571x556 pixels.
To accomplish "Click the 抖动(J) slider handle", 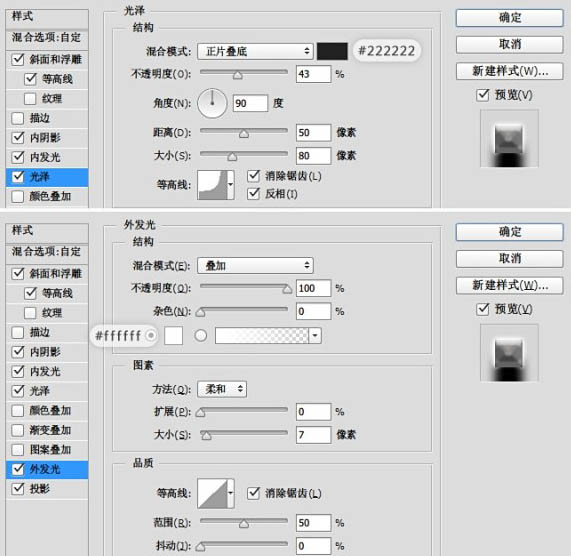I will (200, 547).
